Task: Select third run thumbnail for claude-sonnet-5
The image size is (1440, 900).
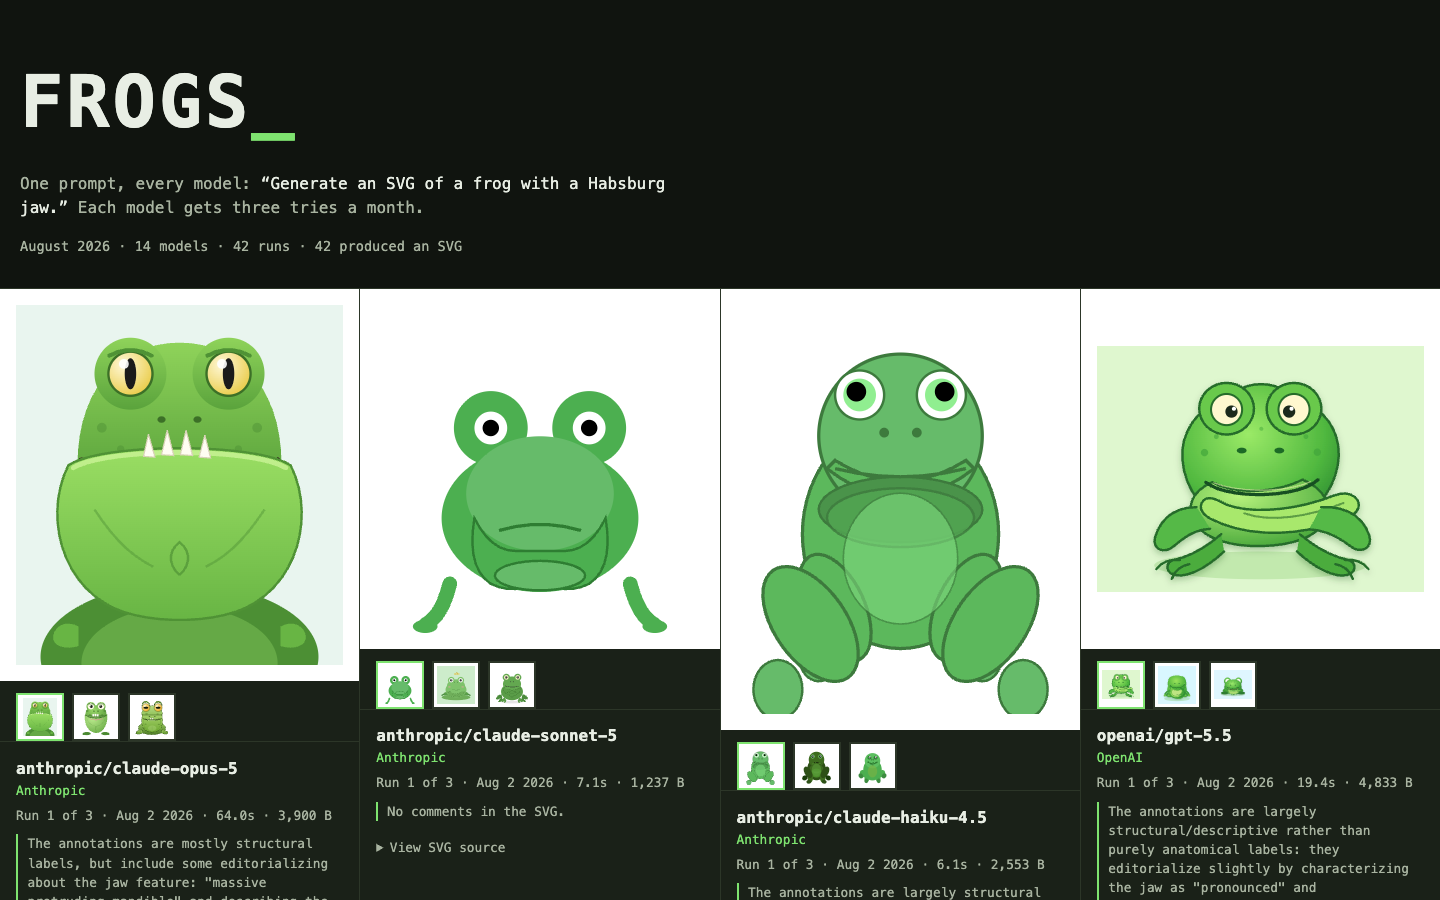Action: click(x=512, y=685)
